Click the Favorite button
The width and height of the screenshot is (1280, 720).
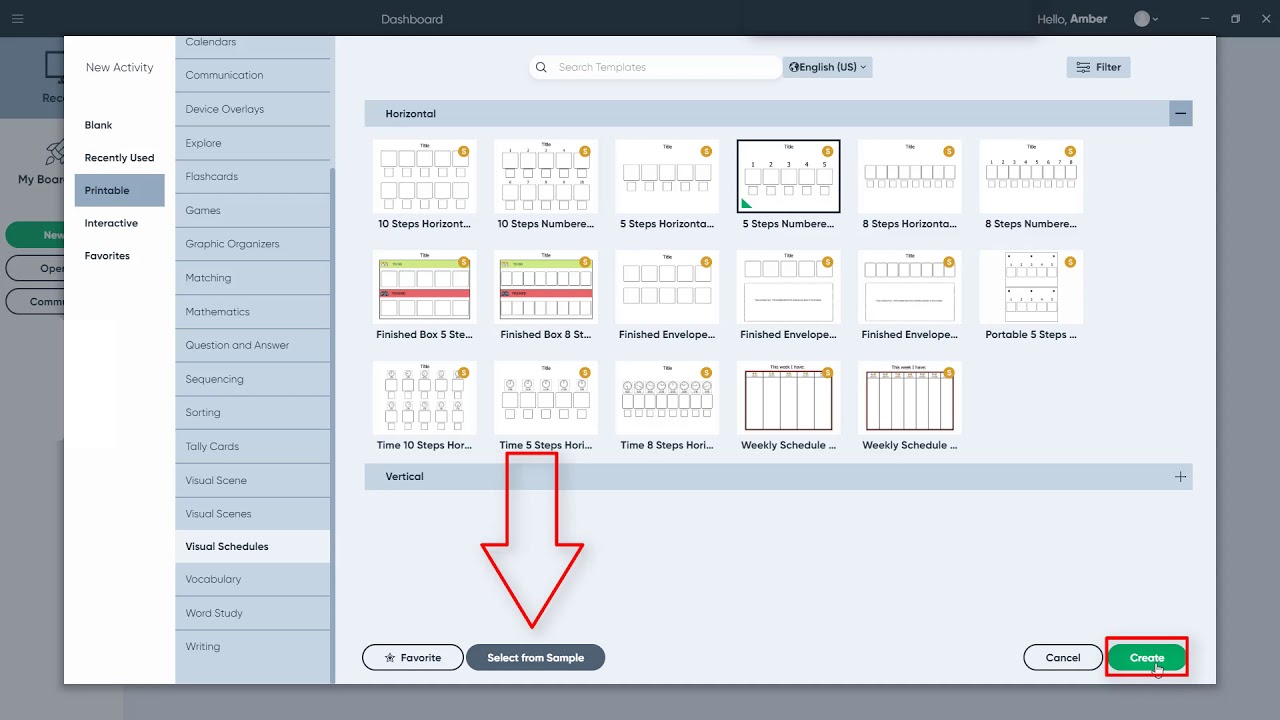coord(413,658)
